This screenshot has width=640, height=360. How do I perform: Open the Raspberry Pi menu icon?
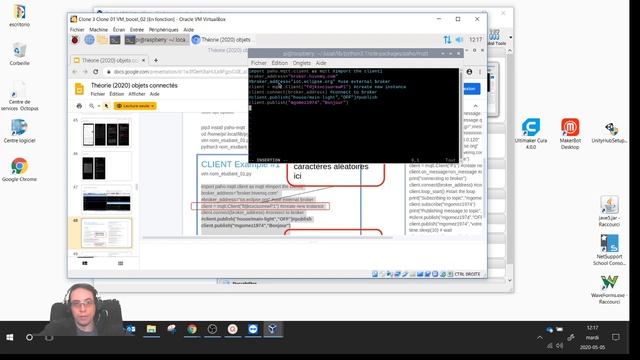[x=75, y=40]
